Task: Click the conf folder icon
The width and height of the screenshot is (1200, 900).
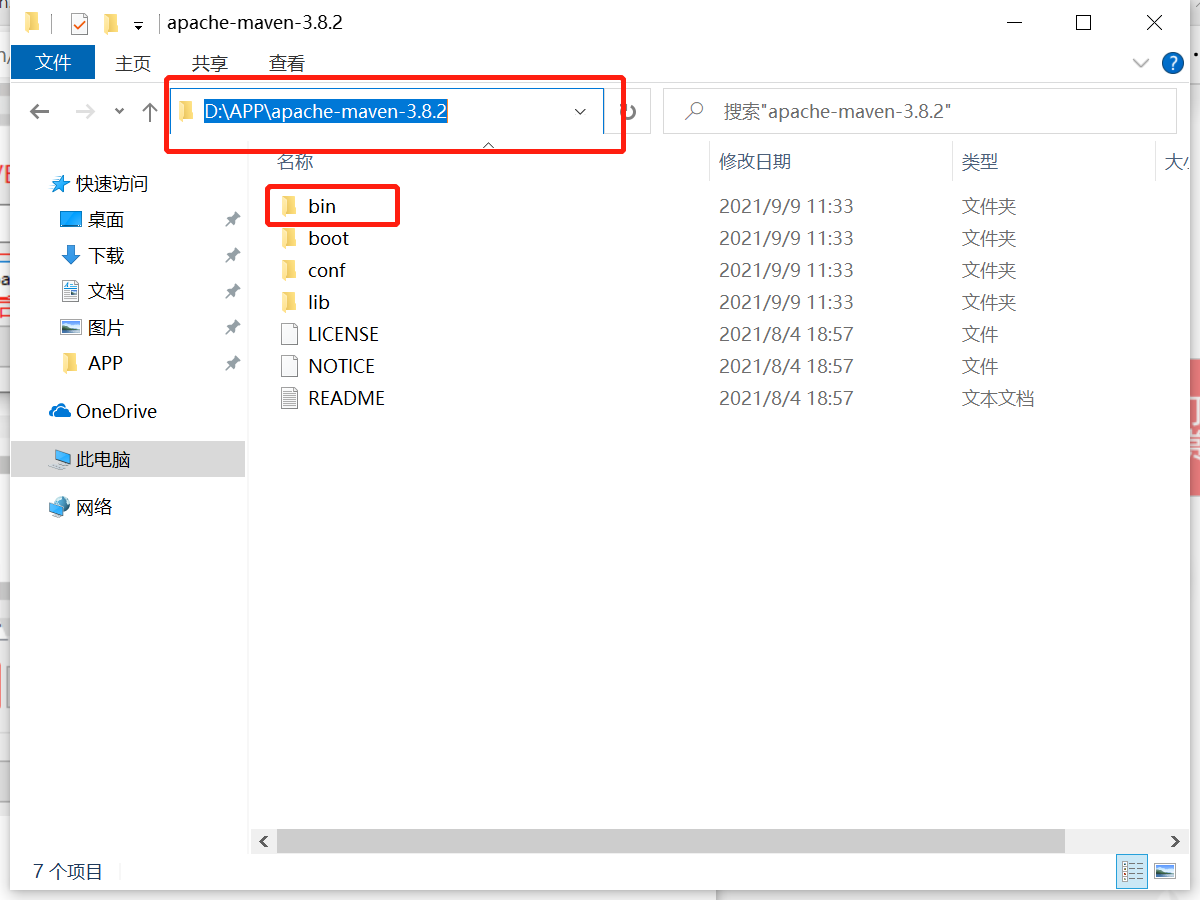Action: pyautogui.click(x=289, y=270)
